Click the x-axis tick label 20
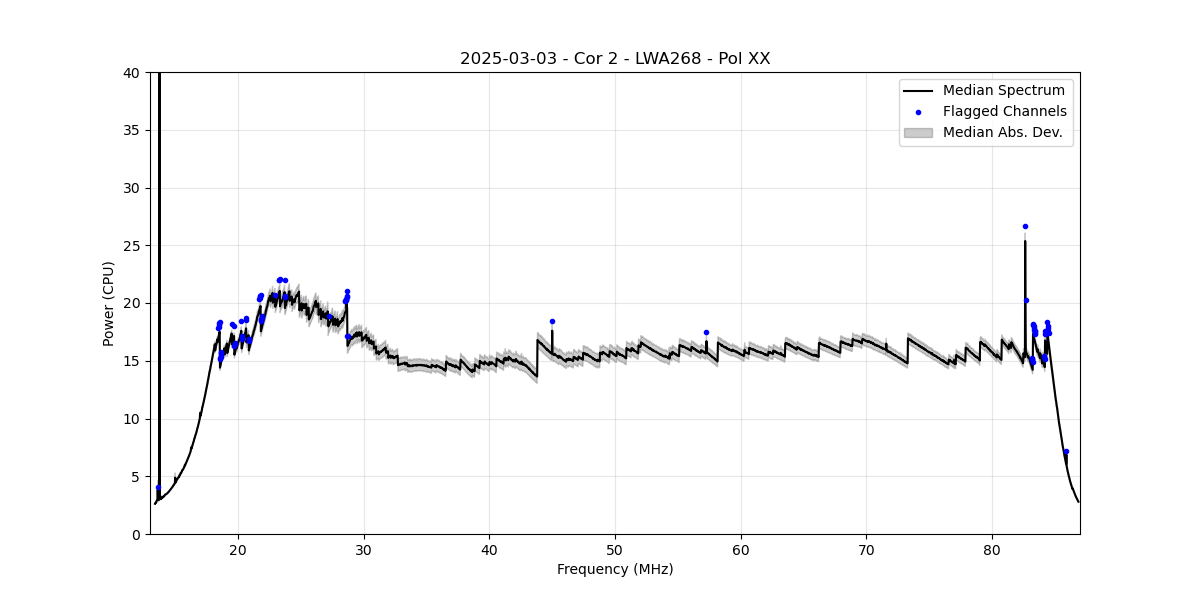 (238, 549)
